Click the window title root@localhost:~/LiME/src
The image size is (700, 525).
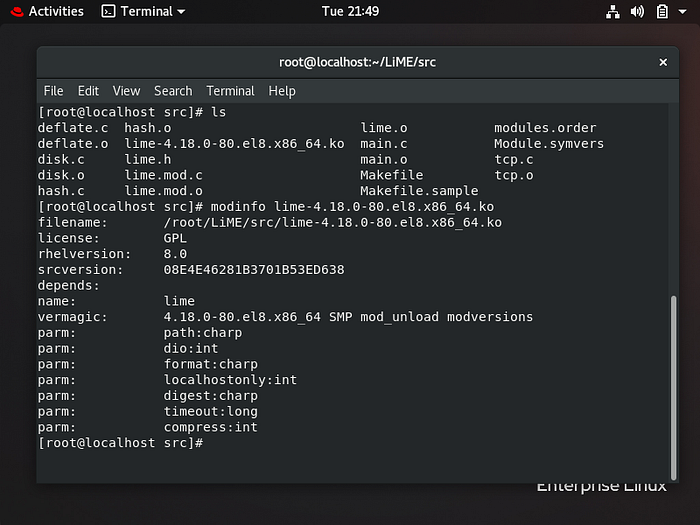(357, 62)
